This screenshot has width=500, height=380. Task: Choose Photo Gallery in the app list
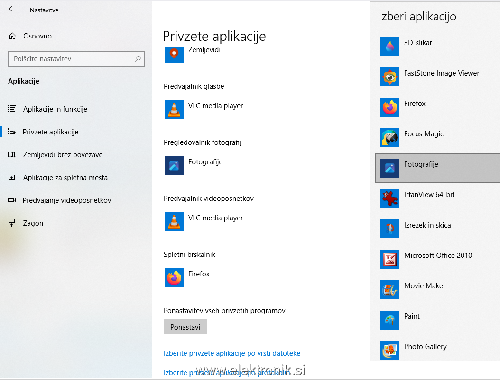437,350
